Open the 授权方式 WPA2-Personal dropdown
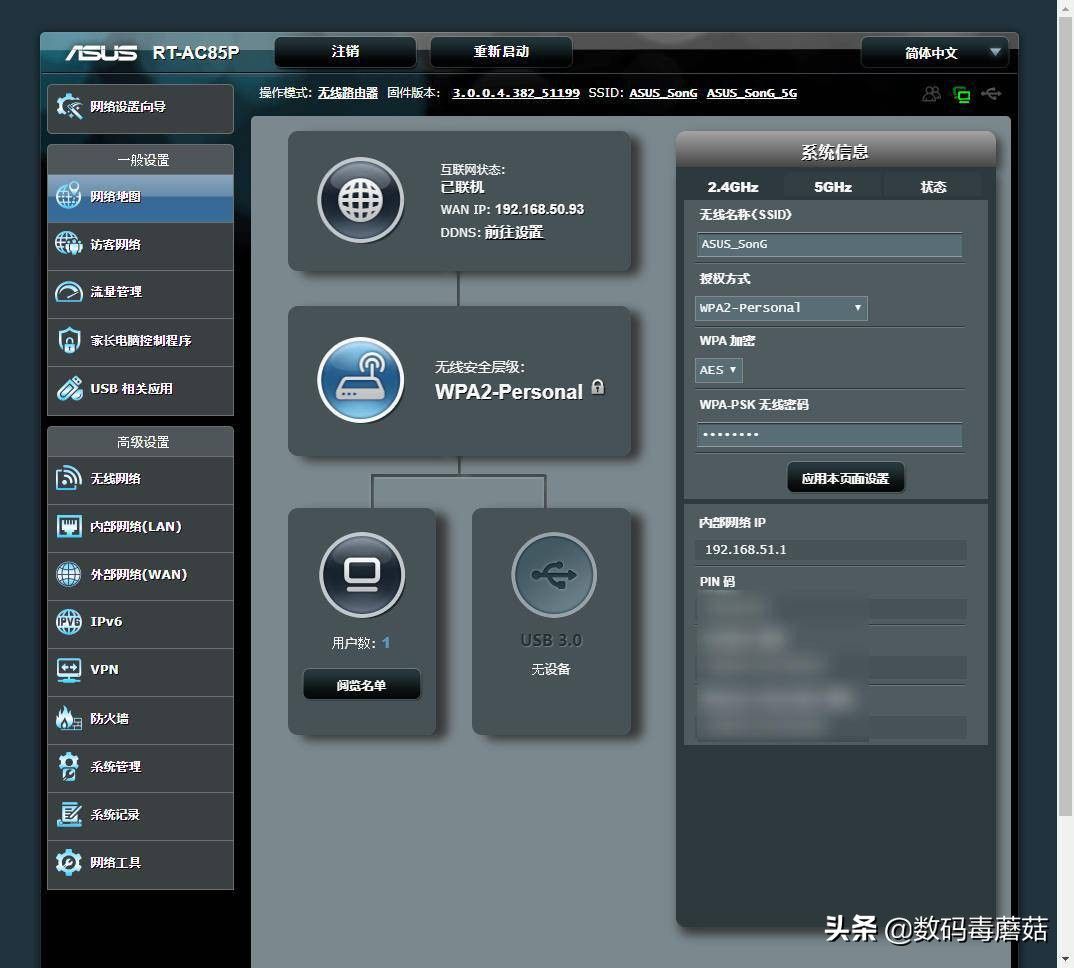This screenshot has height=968, width=1074. click(x=781, y=308)
